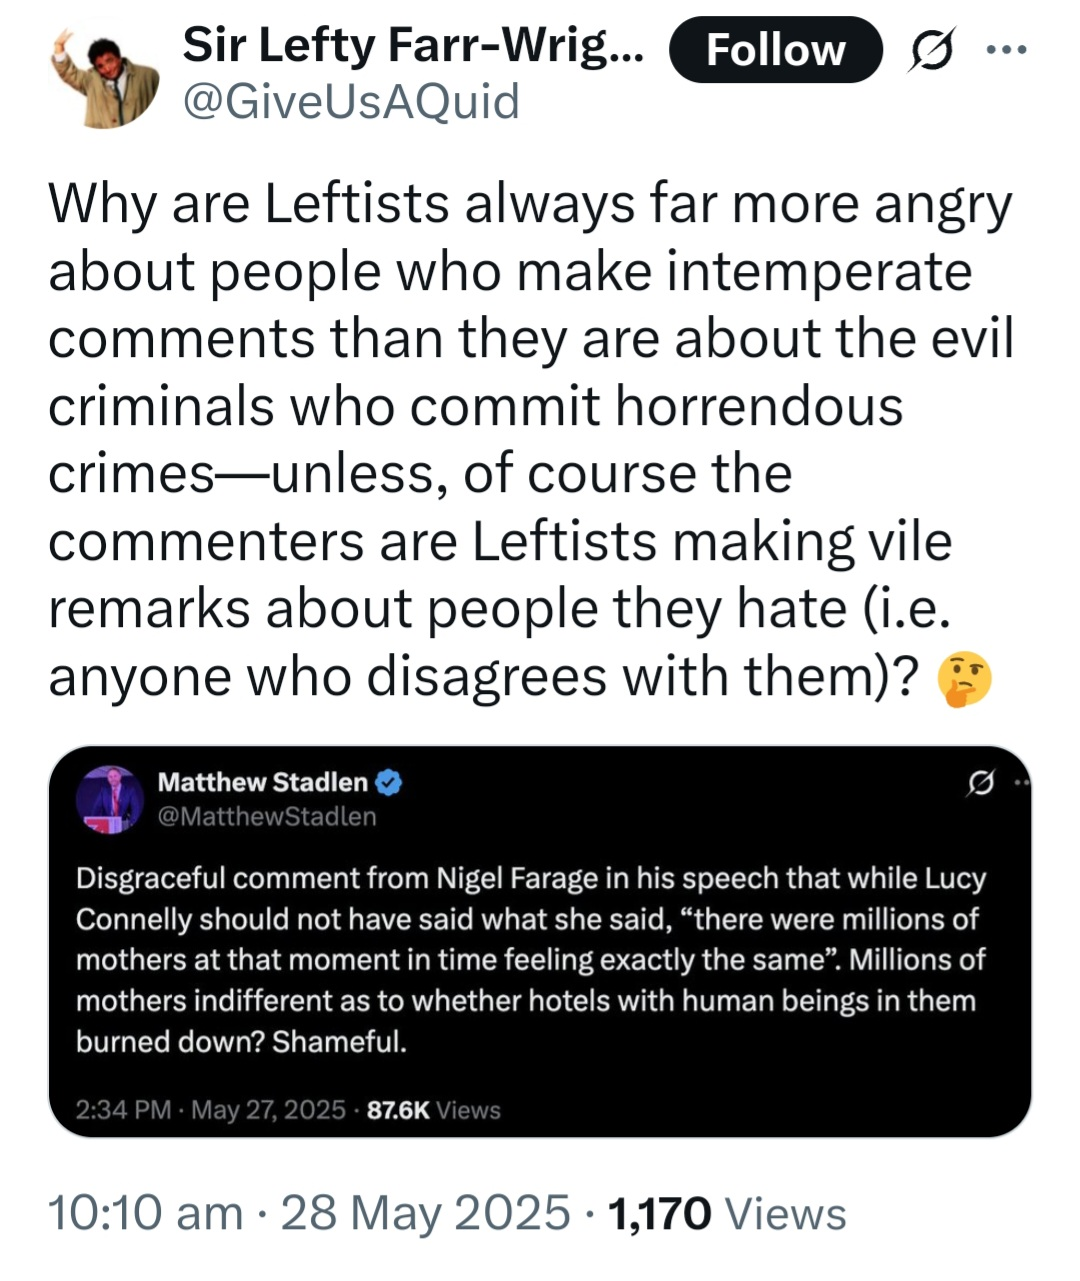Open Grok icon beside the Follow button

(929, 50)
